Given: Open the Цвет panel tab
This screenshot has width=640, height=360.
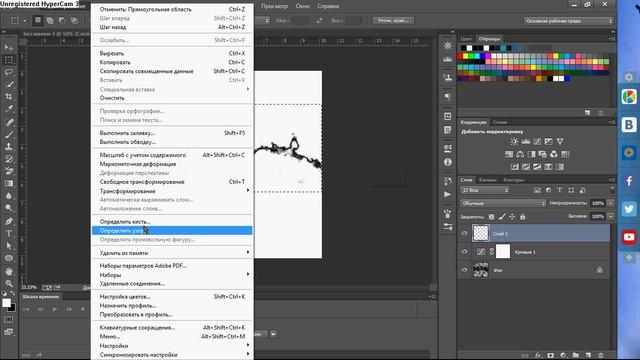Looking at the screenshot, I should (x=466, y=39).
